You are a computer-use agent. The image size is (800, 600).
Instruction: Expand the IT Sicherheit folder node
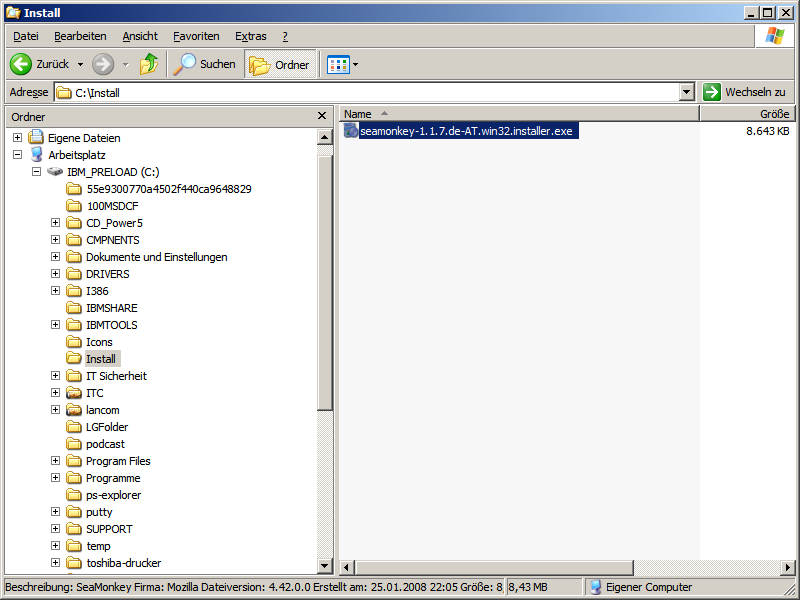point(55,376)
